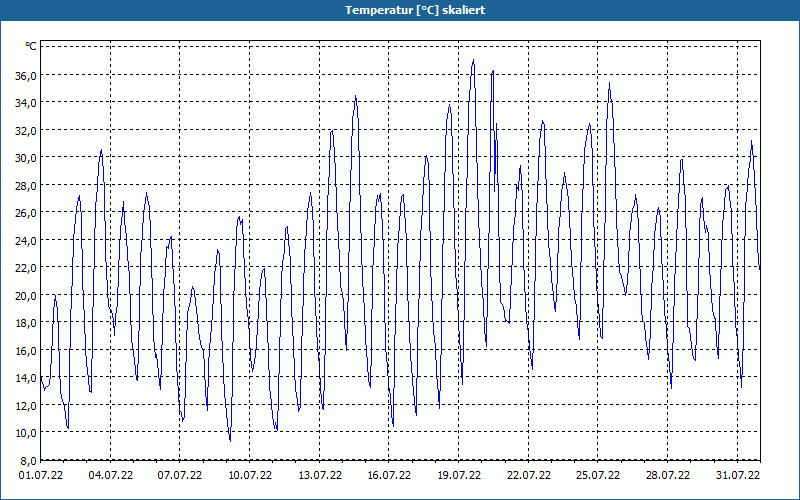Image resolution: width=800 pixels, height=500 pixels.
Task: Select the 07.07.22 x-axis label
Action: pos(180,475)
